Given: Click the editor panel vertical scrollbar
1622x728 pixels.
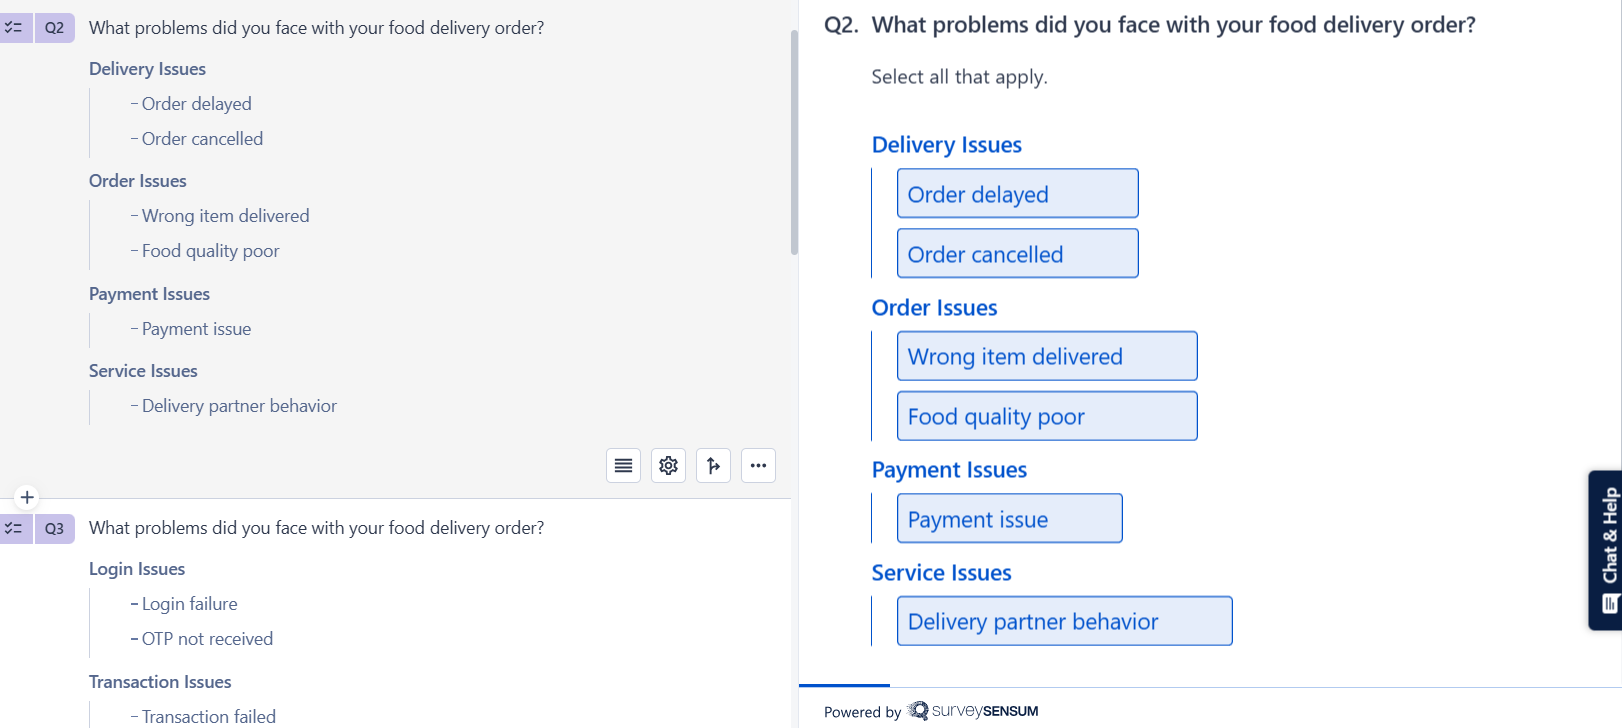Looking at the screenshot, I should pos(794,140).
